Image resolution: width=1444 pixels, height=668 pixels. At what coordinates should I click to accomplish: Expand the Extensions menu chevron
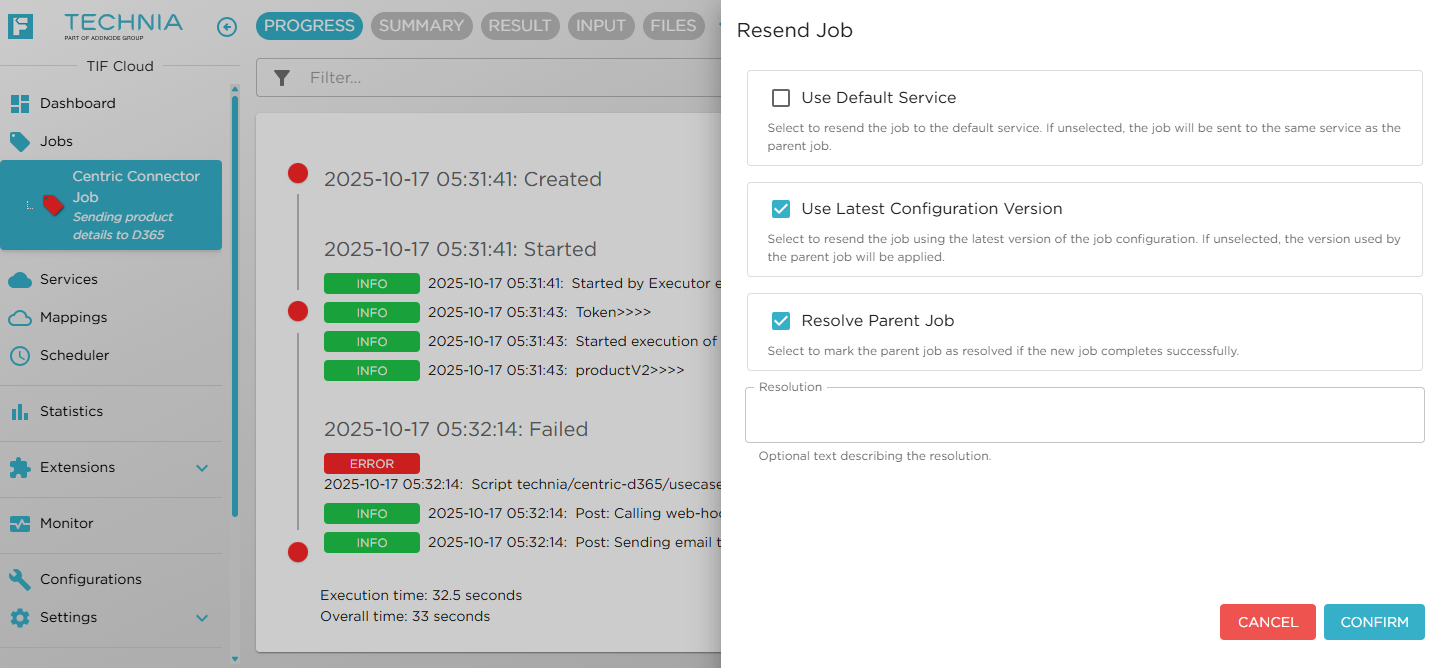(x=202, y=468)
